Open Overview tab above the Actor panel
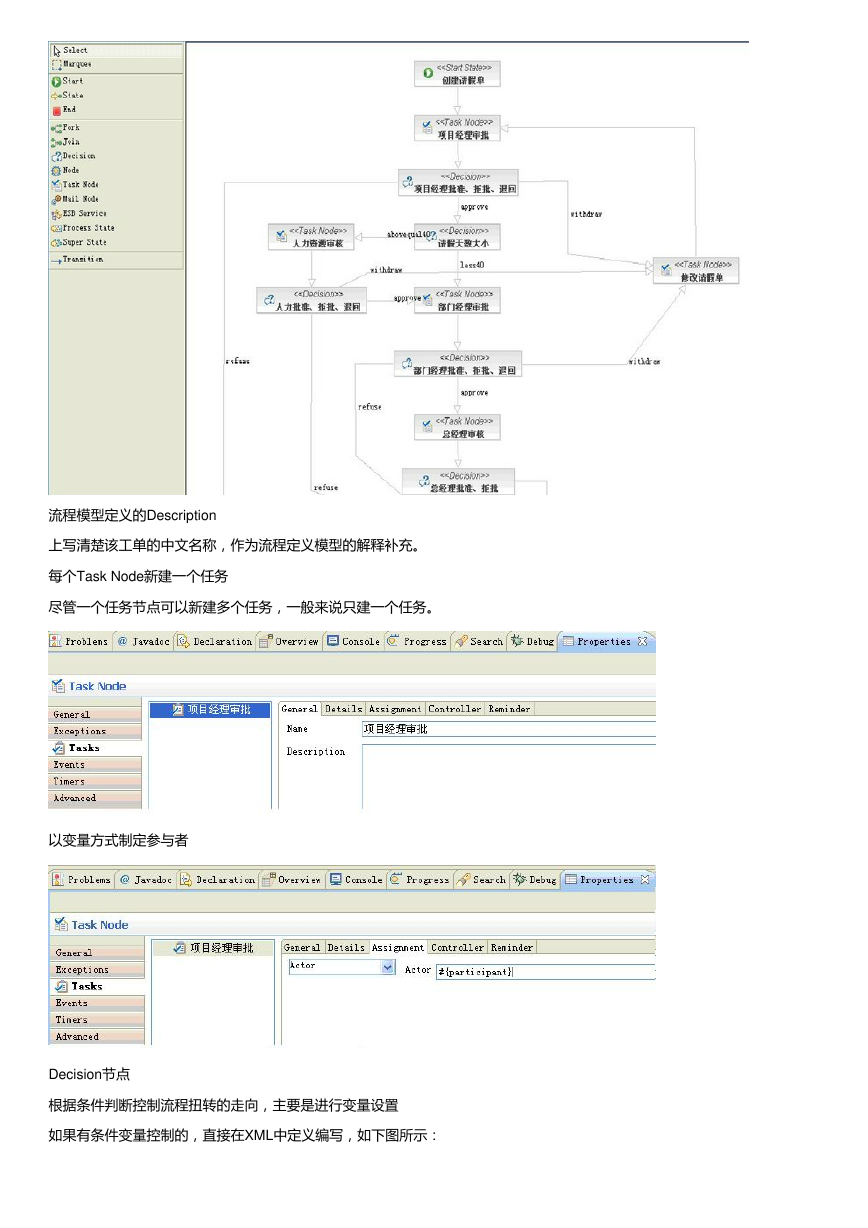 [x=291, y=880]
